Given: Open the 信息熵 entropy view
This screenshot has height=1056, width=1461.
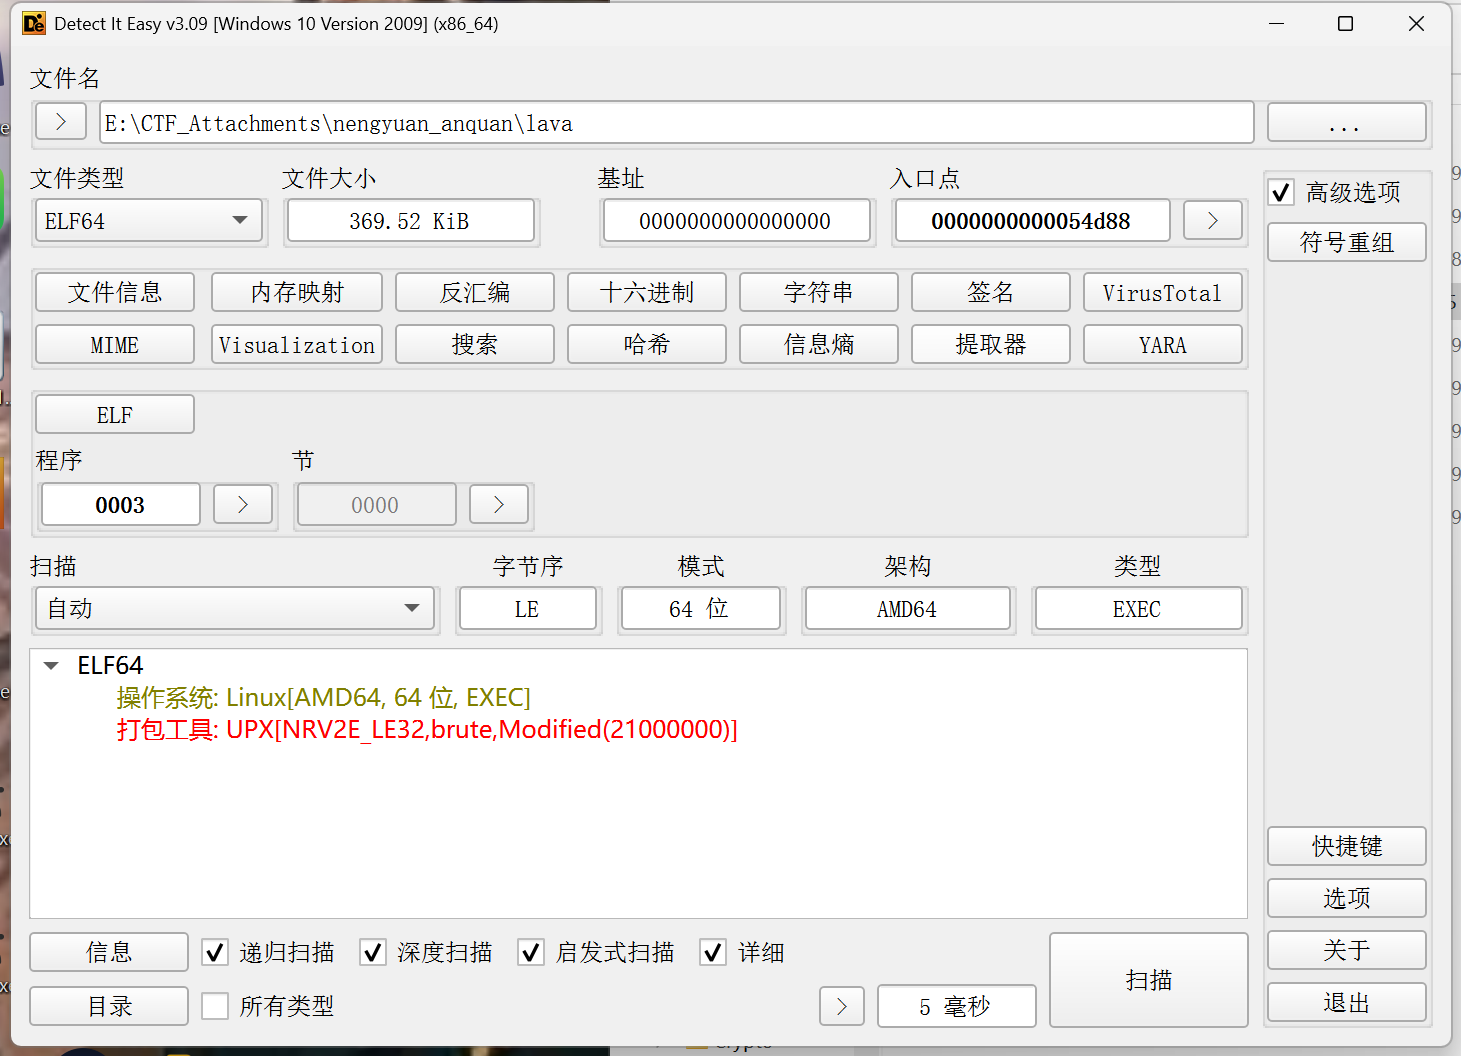Looking at the screenshot, I should (x=819, y=344).
